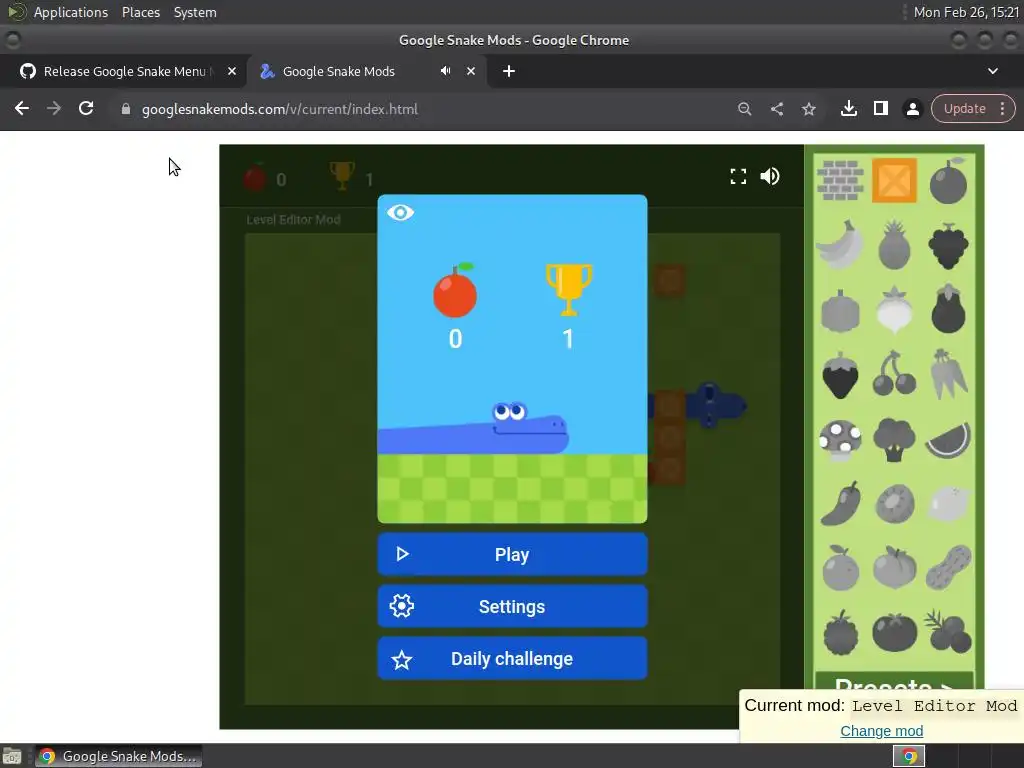This screenshot has height=768, width=1024.
Task: Pick the cherries icon
Action: (894, 374)
